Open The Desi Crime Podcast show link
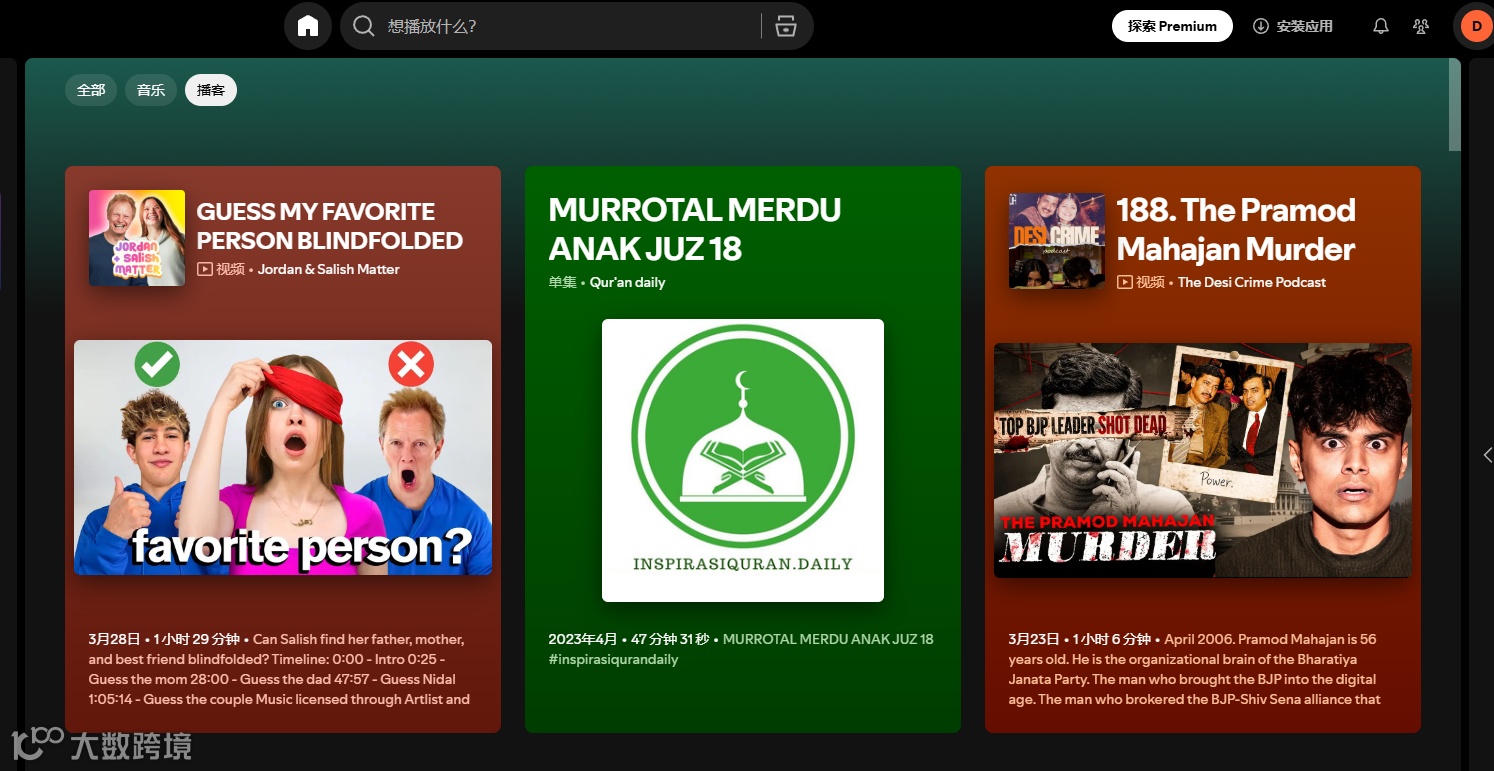1494x771 pixels. (x=1252, y=282)
